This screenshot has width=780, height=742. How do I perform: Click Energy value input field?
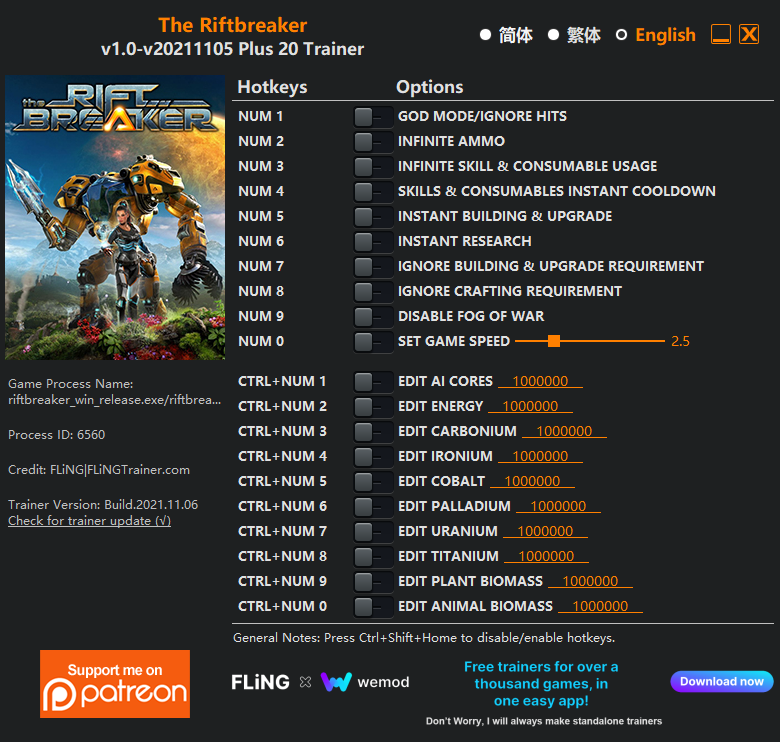530,406
